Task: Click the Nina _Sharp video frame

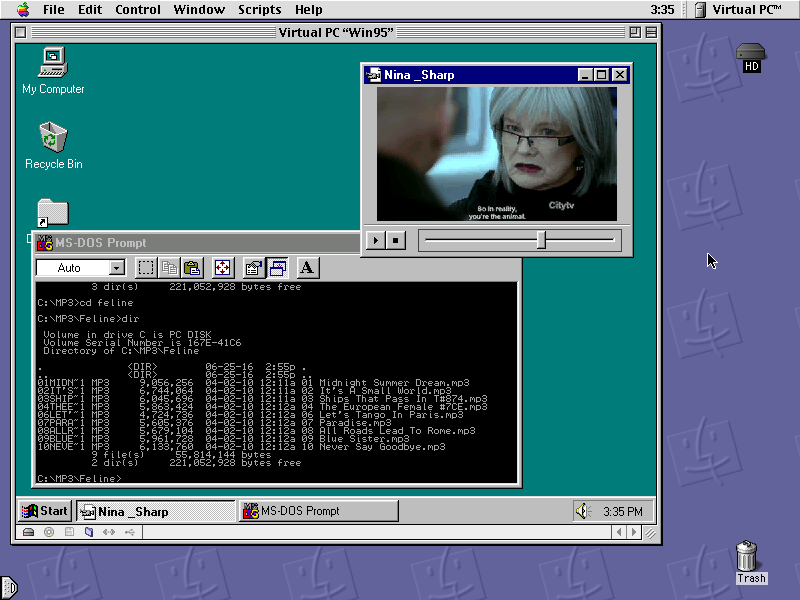Action: click(x=496, y=154)
